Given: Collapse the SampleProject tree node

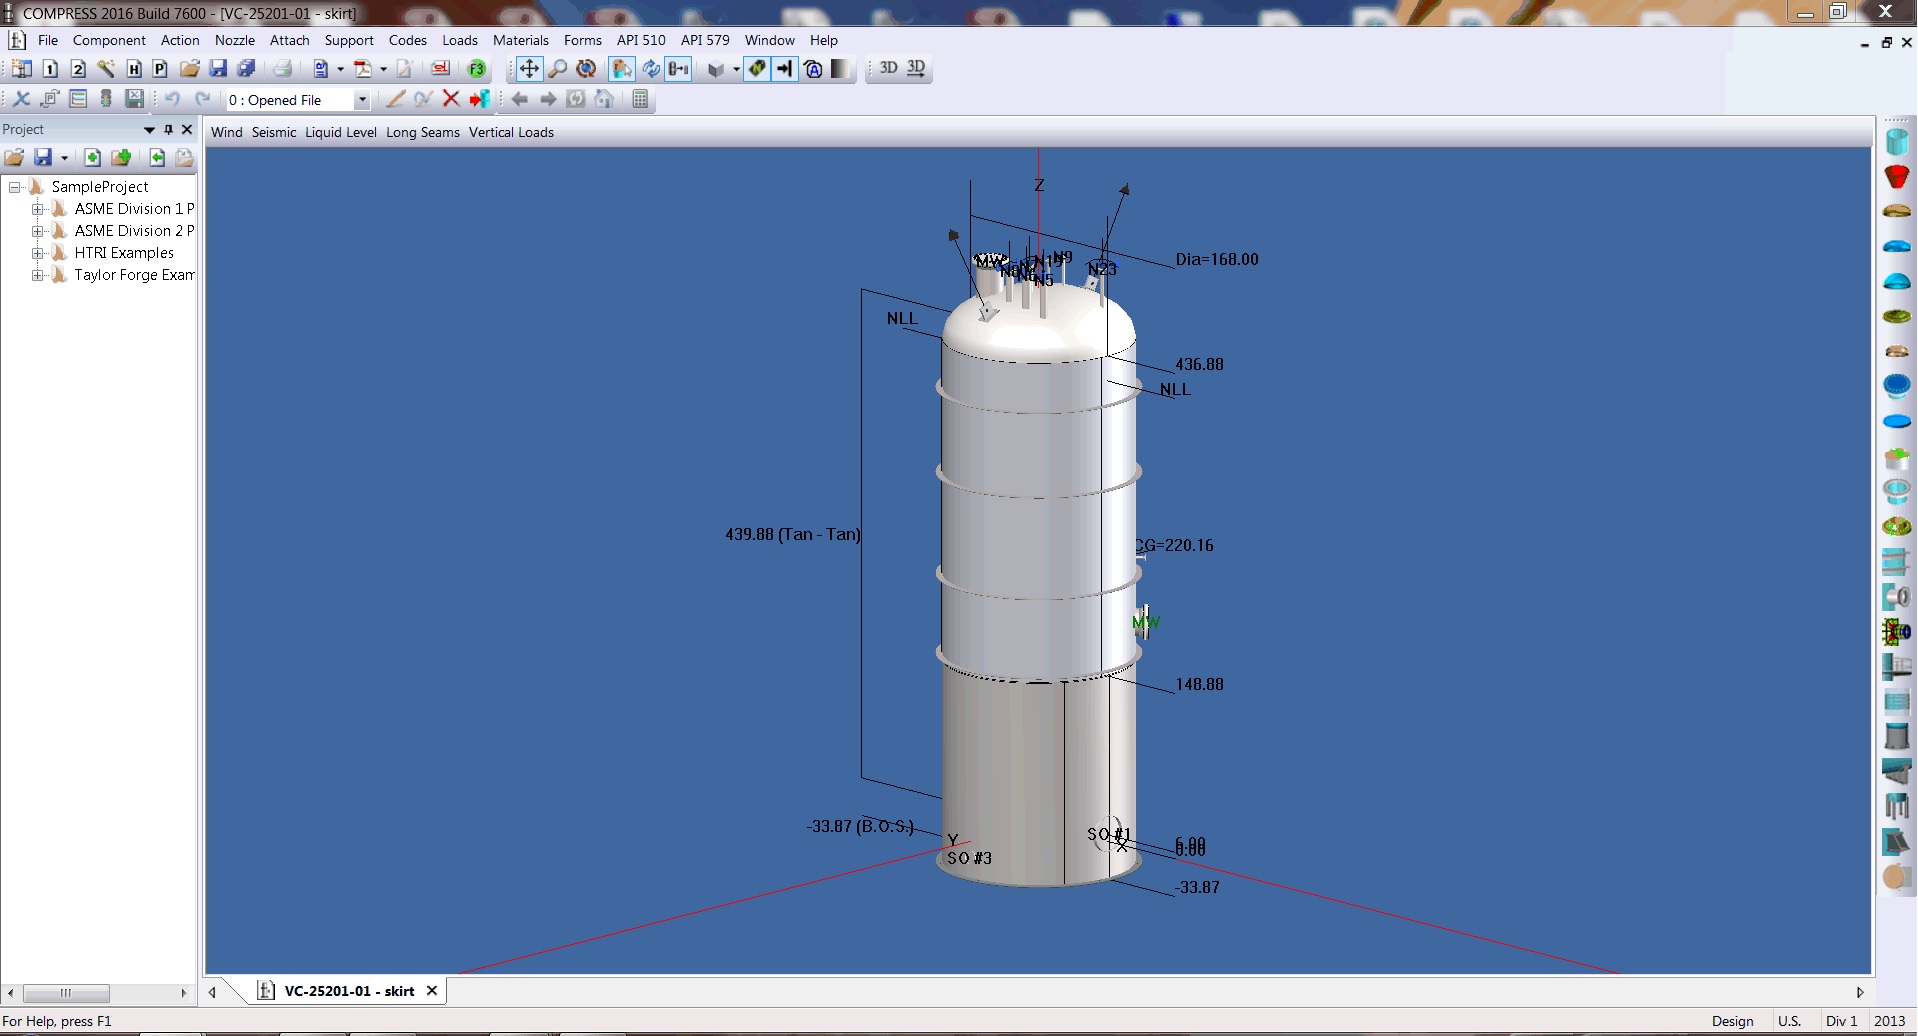Looking at the screenshot, I should (15, 187).
